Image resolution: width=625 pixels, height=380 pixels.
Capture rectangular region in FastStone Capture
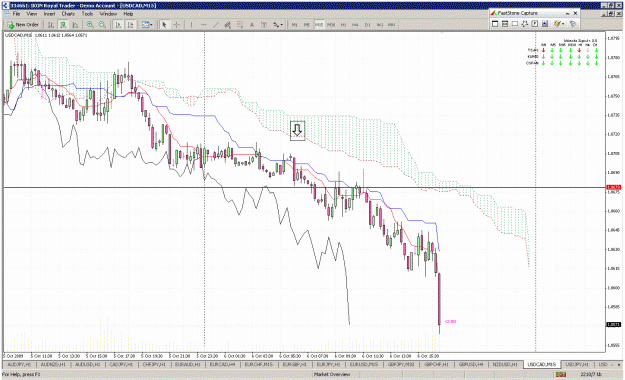pos(515,24)
